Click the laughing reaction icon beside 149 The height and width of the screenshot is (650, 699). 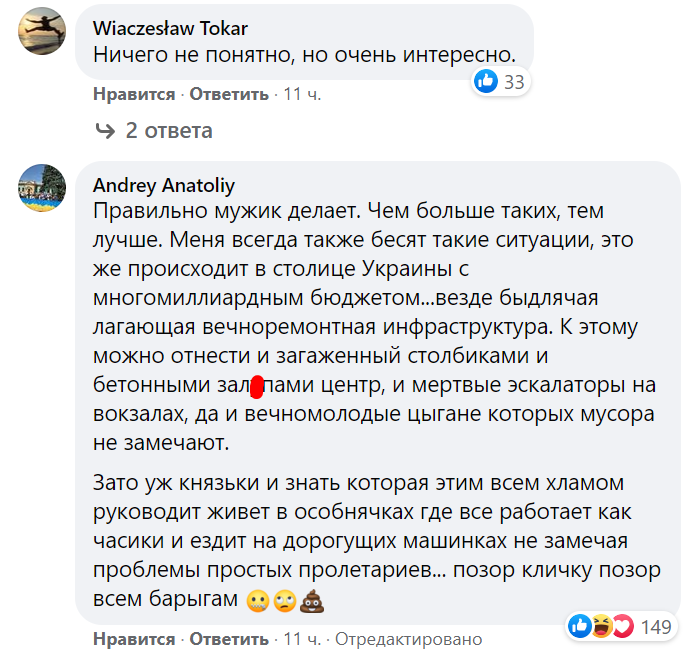coord(601,627)
